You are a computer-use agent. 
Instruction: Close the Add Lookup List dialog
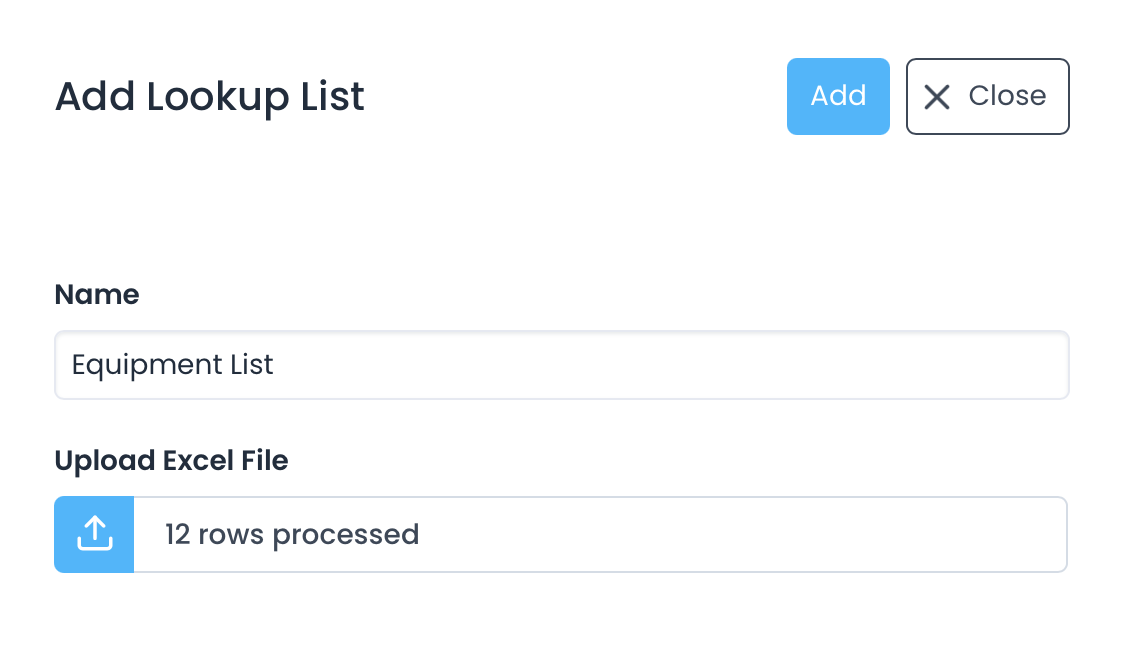pos(987,96)
